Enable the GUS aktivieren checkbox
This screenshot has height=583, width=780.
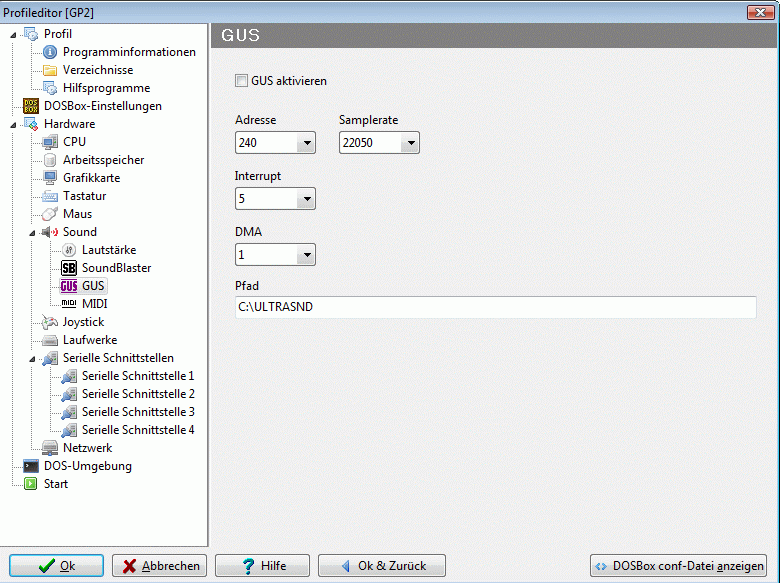pos(241,81)
